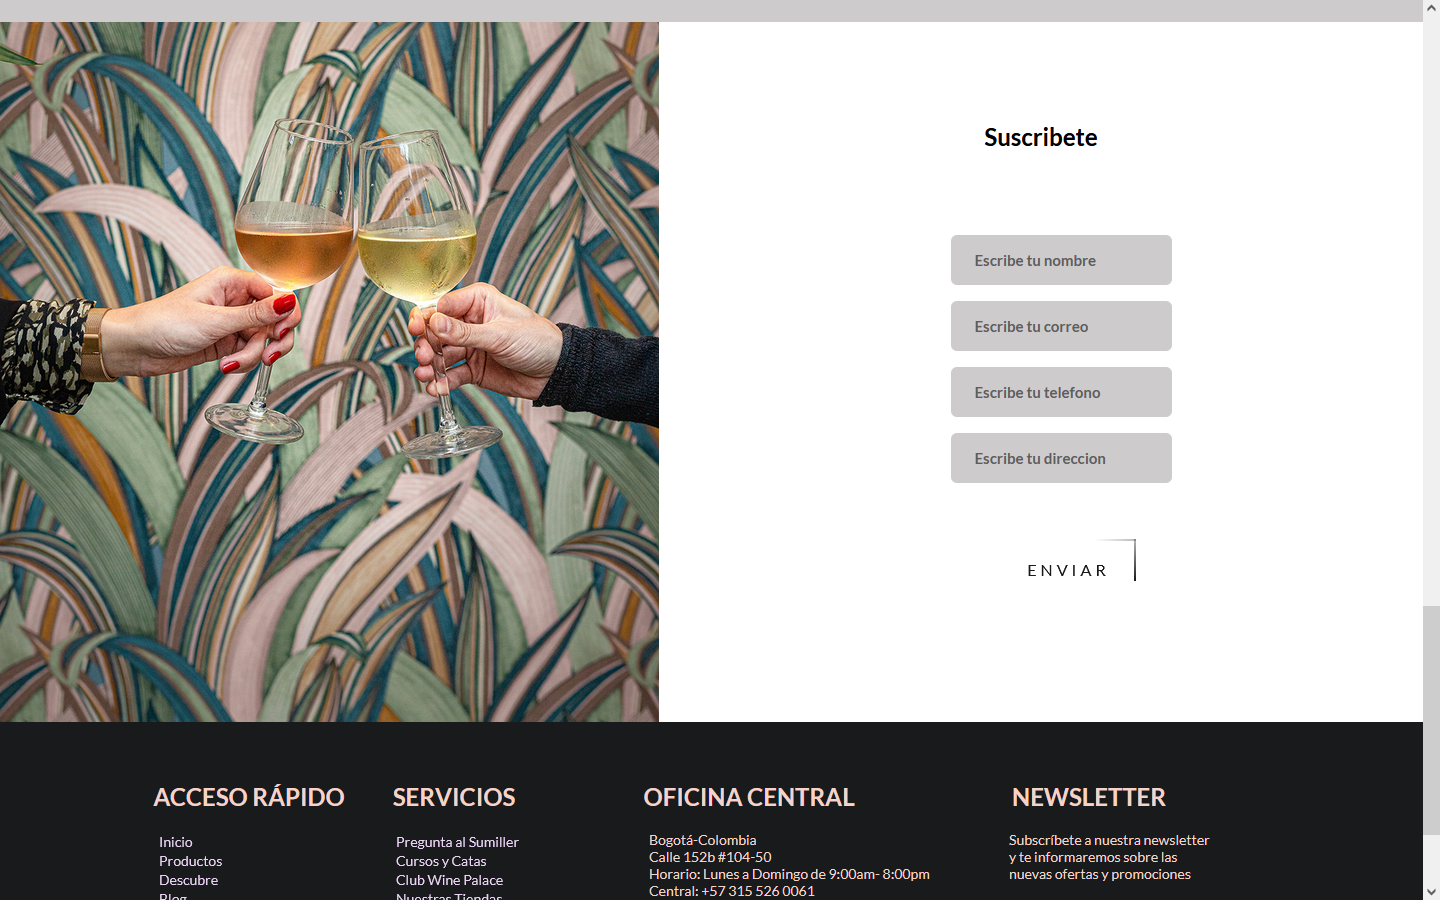
Task: Click the 'Escribe tu direccion' input
Action: (x=1061, y=458)
